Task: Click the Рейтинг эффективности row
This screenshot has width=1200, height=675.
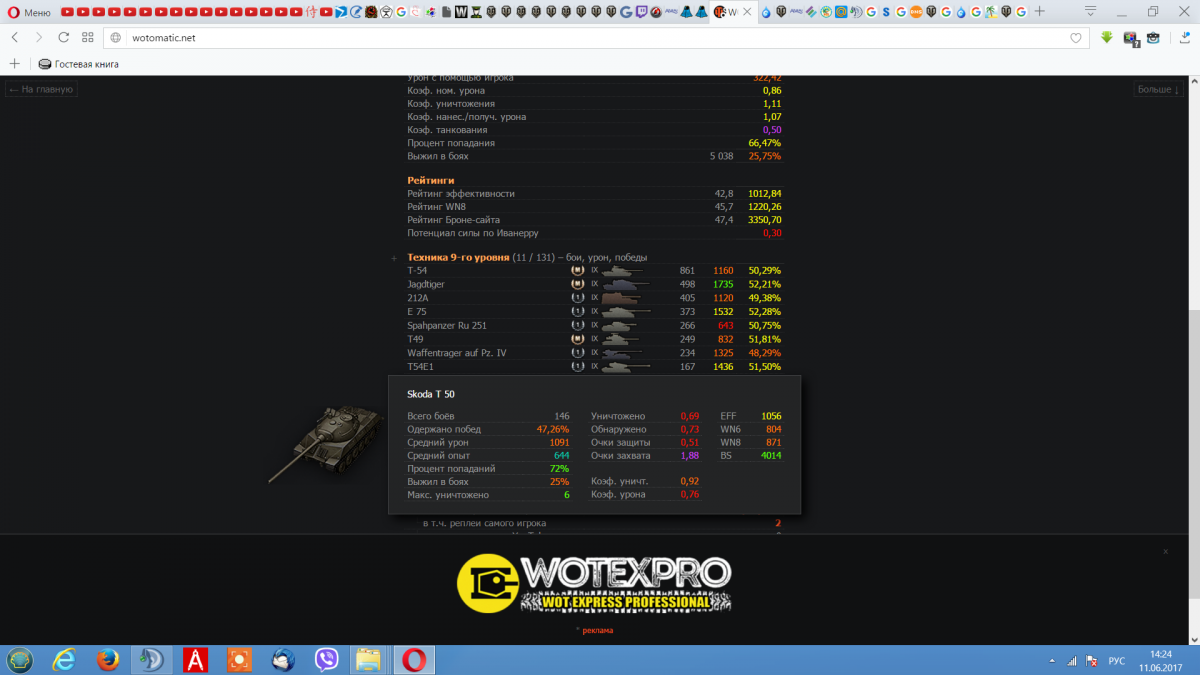Action: [x=594, y=193]
